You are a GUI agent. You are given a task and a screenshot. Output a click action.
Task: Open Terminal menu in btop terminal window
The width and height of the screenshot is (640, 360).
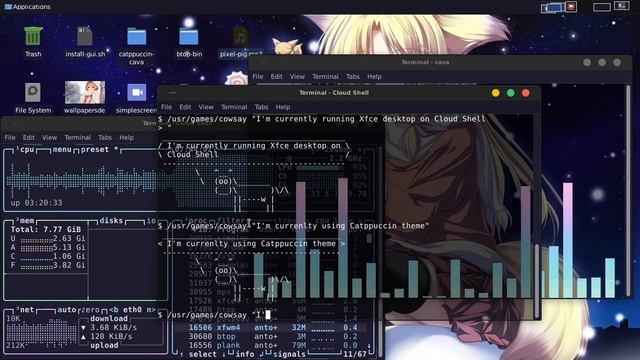(78, 138)
